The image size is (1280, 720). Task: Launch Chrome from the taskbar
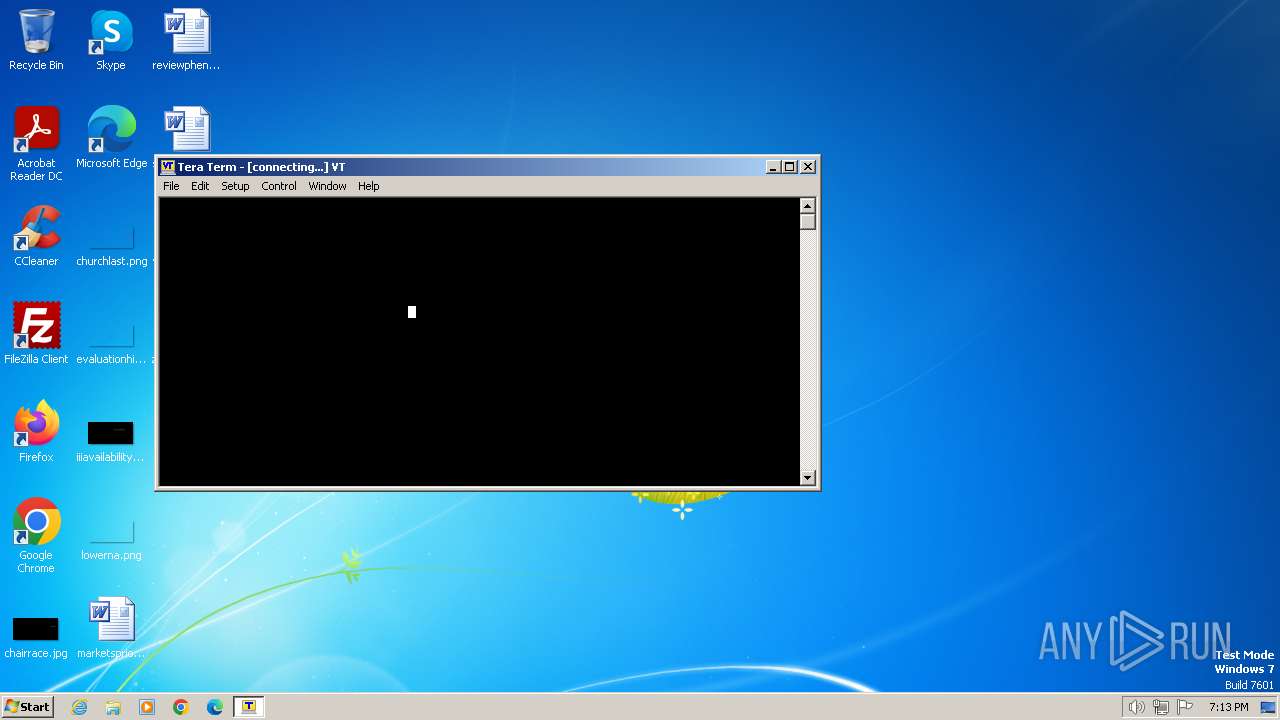tap(181, 707)
